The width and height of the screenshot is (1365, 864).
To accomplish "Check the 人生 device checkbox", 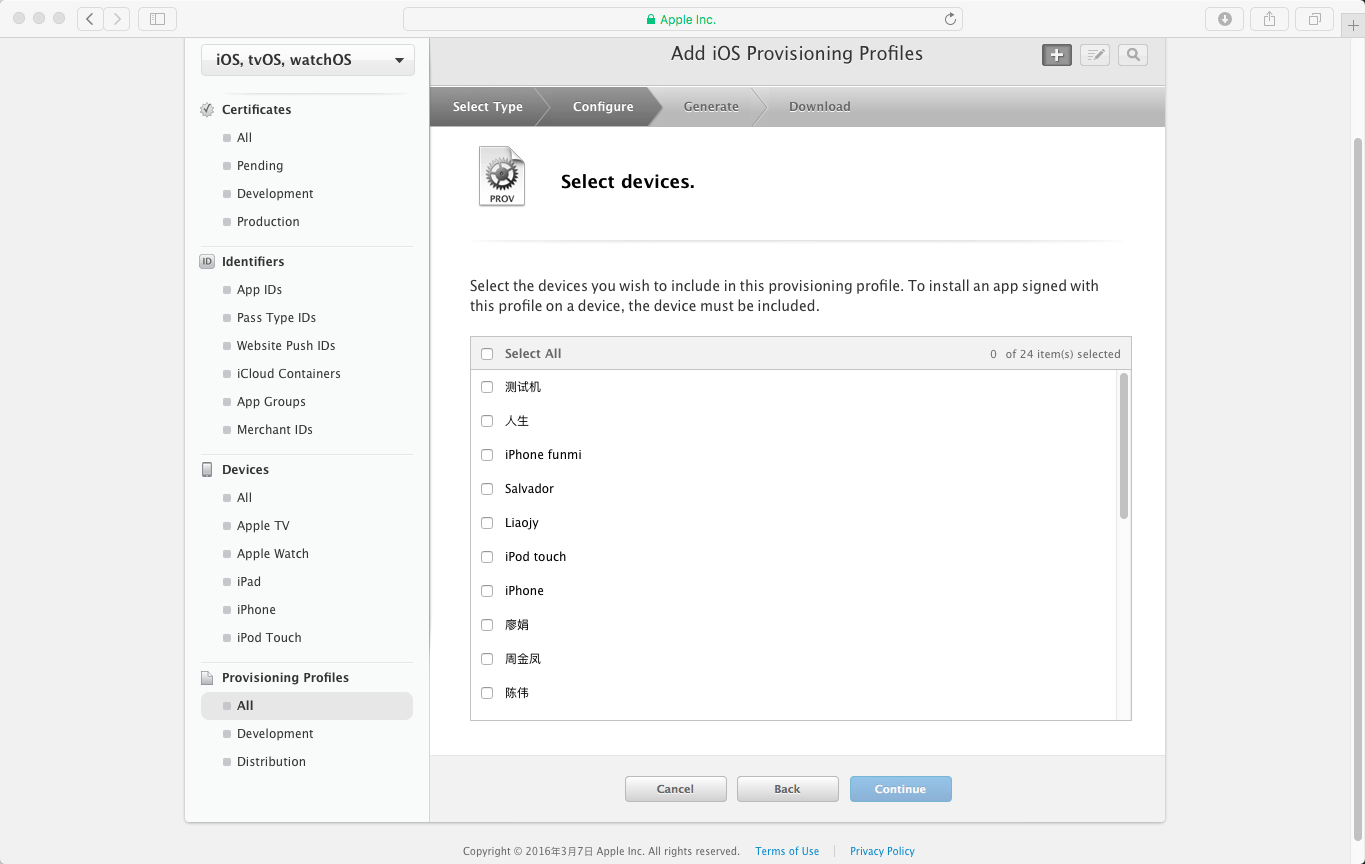I will (x=487, y=421).
